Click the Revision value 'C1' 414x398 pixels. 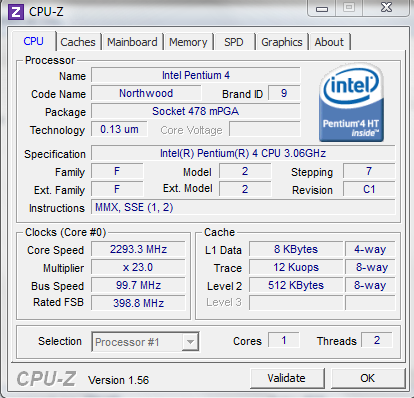pyautogui.click(x=369, y=189)
